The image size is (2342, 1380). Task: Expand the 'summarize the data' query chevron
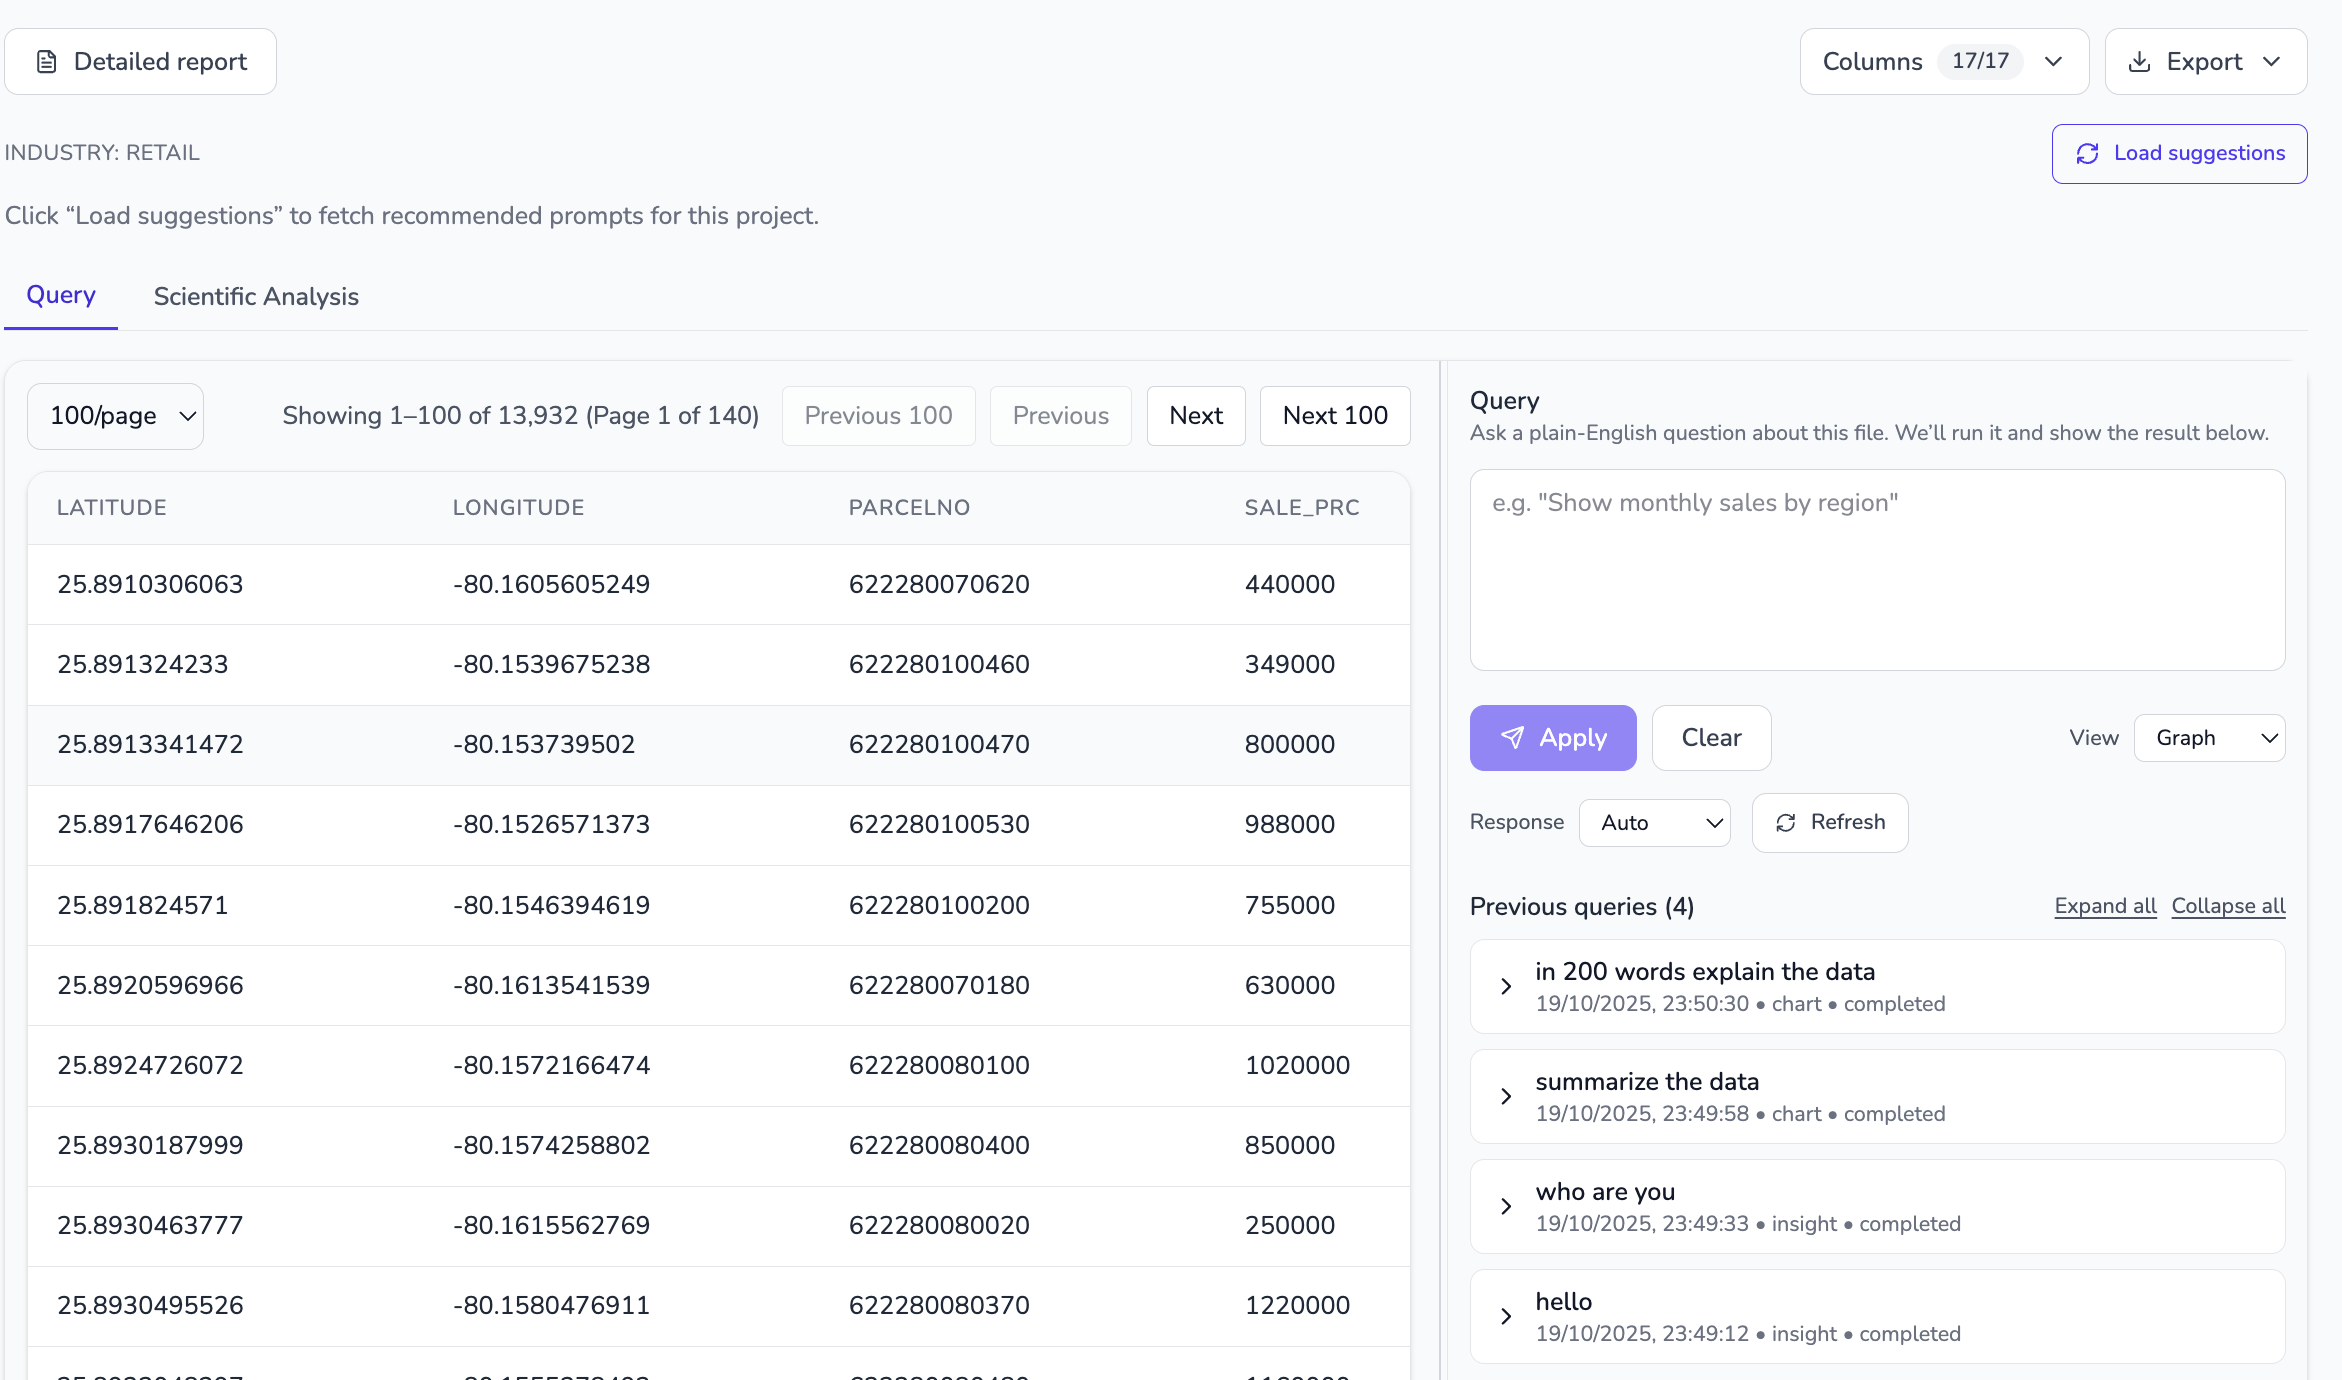click(x=1506, y=1096)
